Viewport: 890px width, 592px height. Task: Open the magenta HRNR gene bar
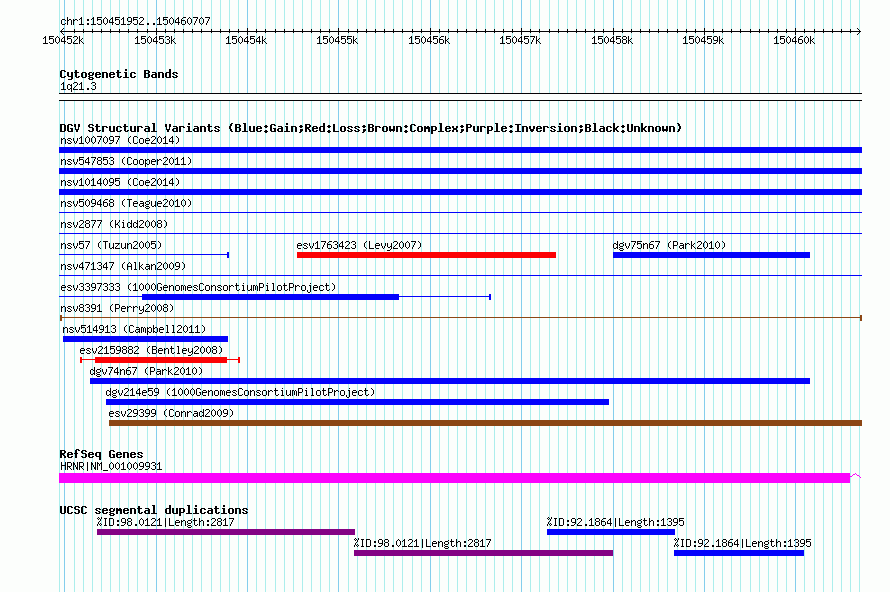tap(454, 478)
